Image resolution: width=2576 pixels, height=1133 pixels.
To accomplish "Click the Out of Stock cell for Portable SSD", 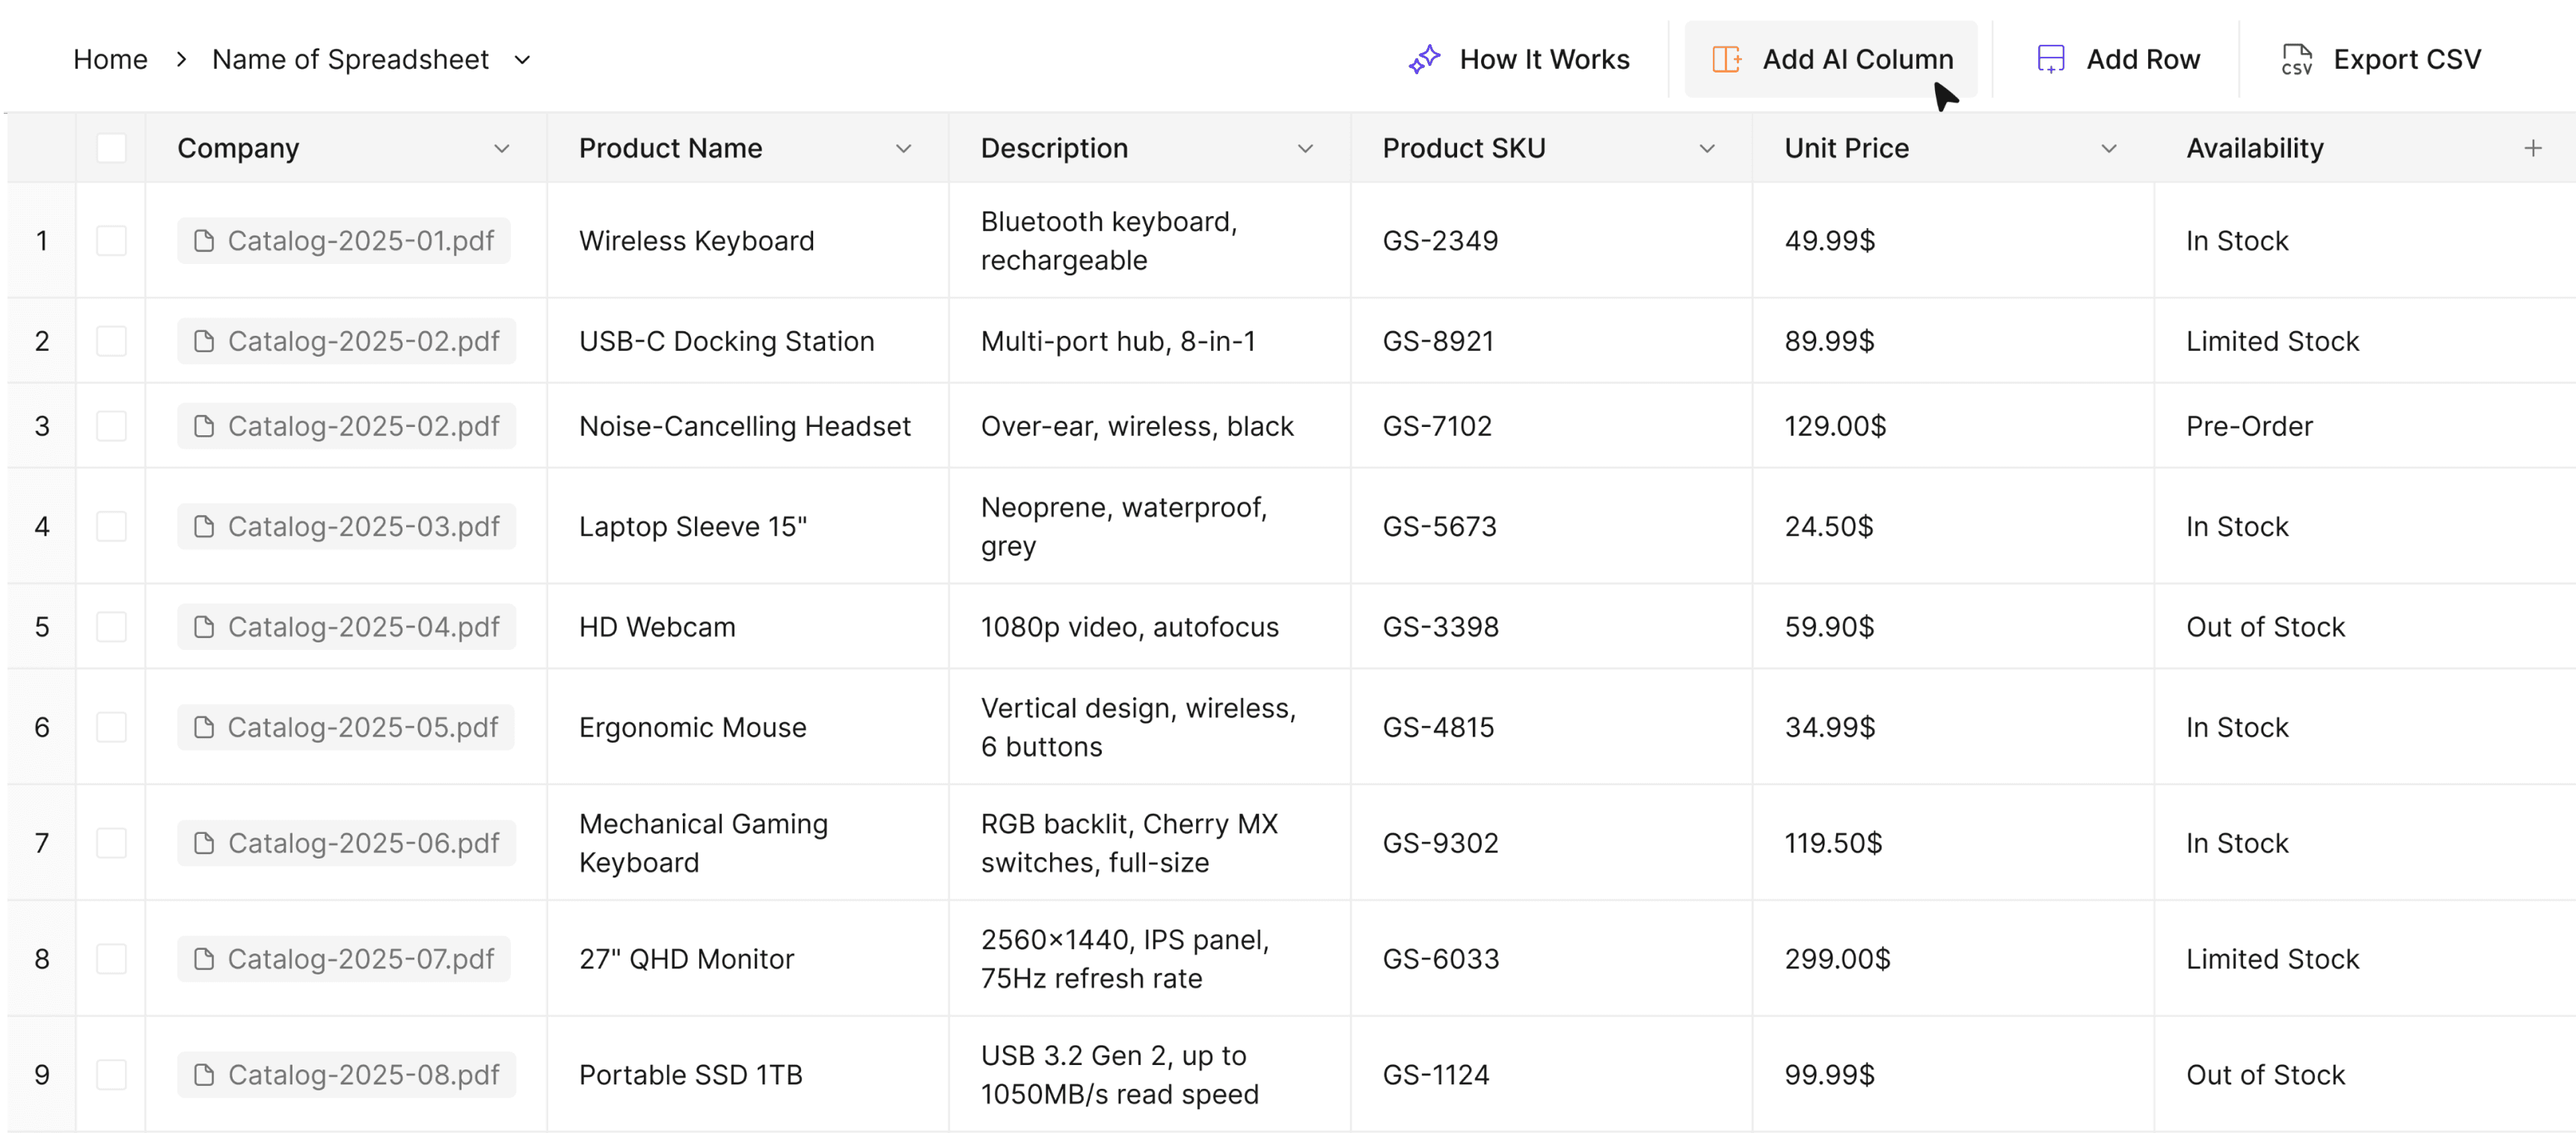I will pos(2365,1075).
